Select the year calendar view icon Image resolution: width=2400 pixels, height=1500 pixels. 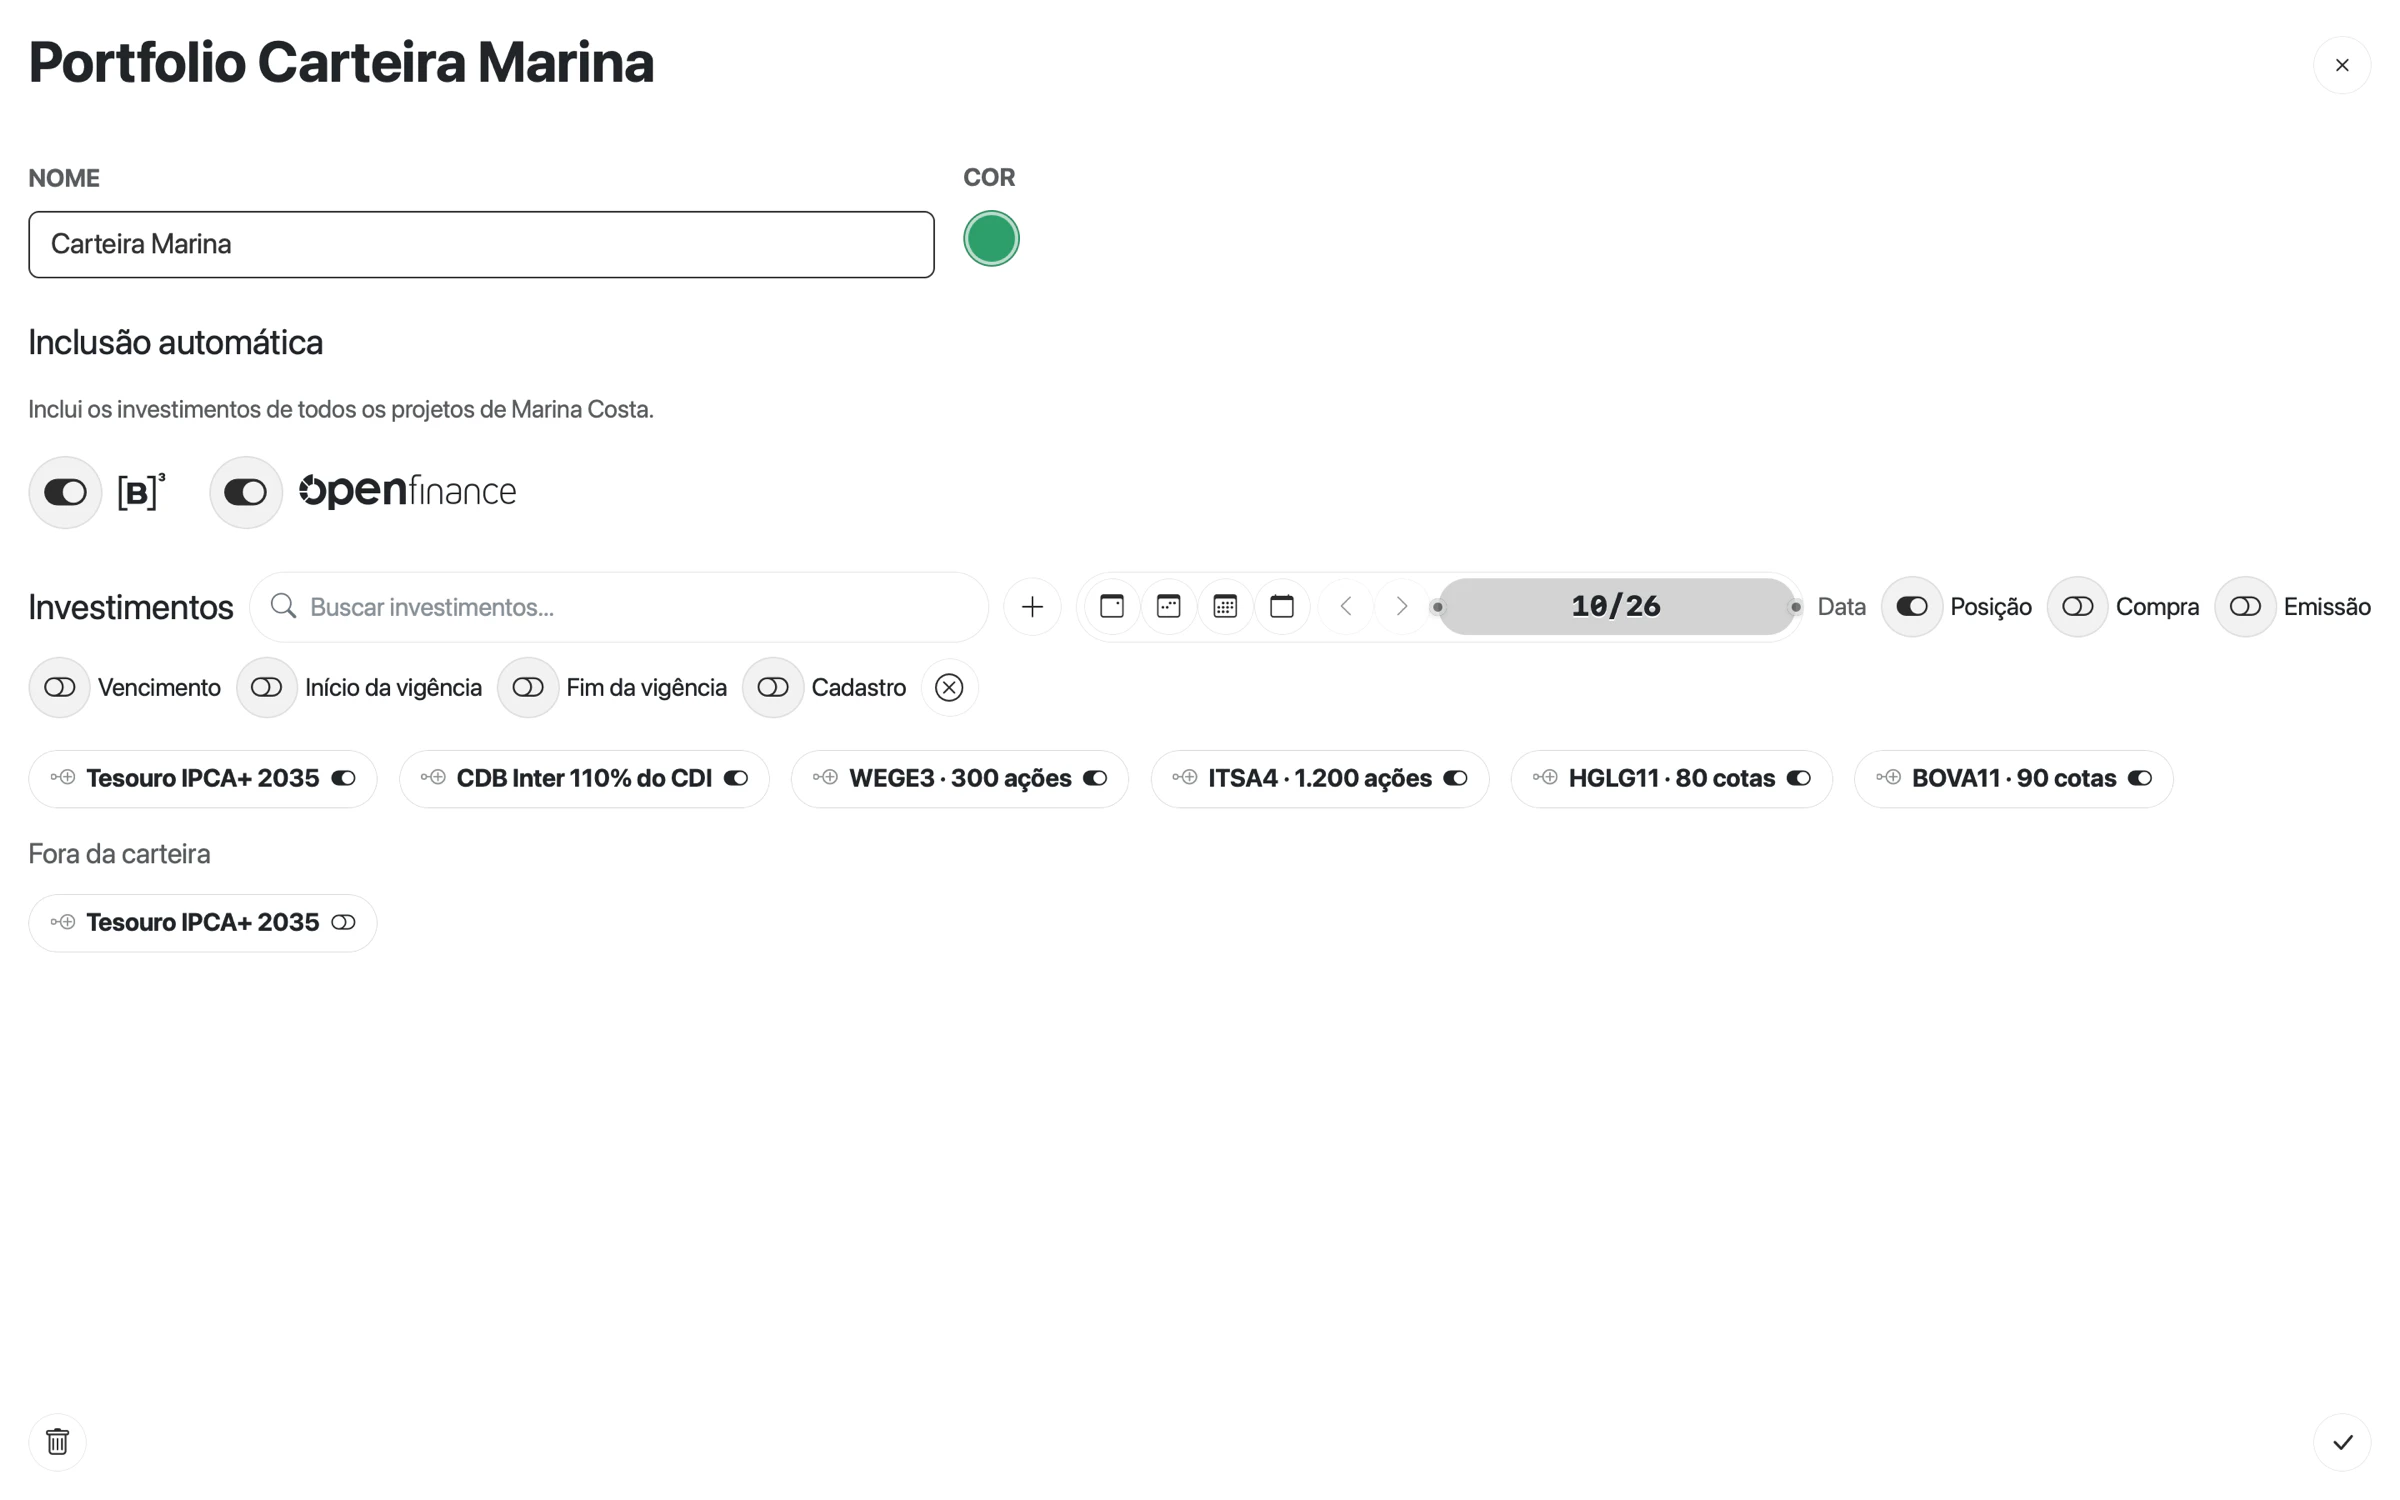1282,606
